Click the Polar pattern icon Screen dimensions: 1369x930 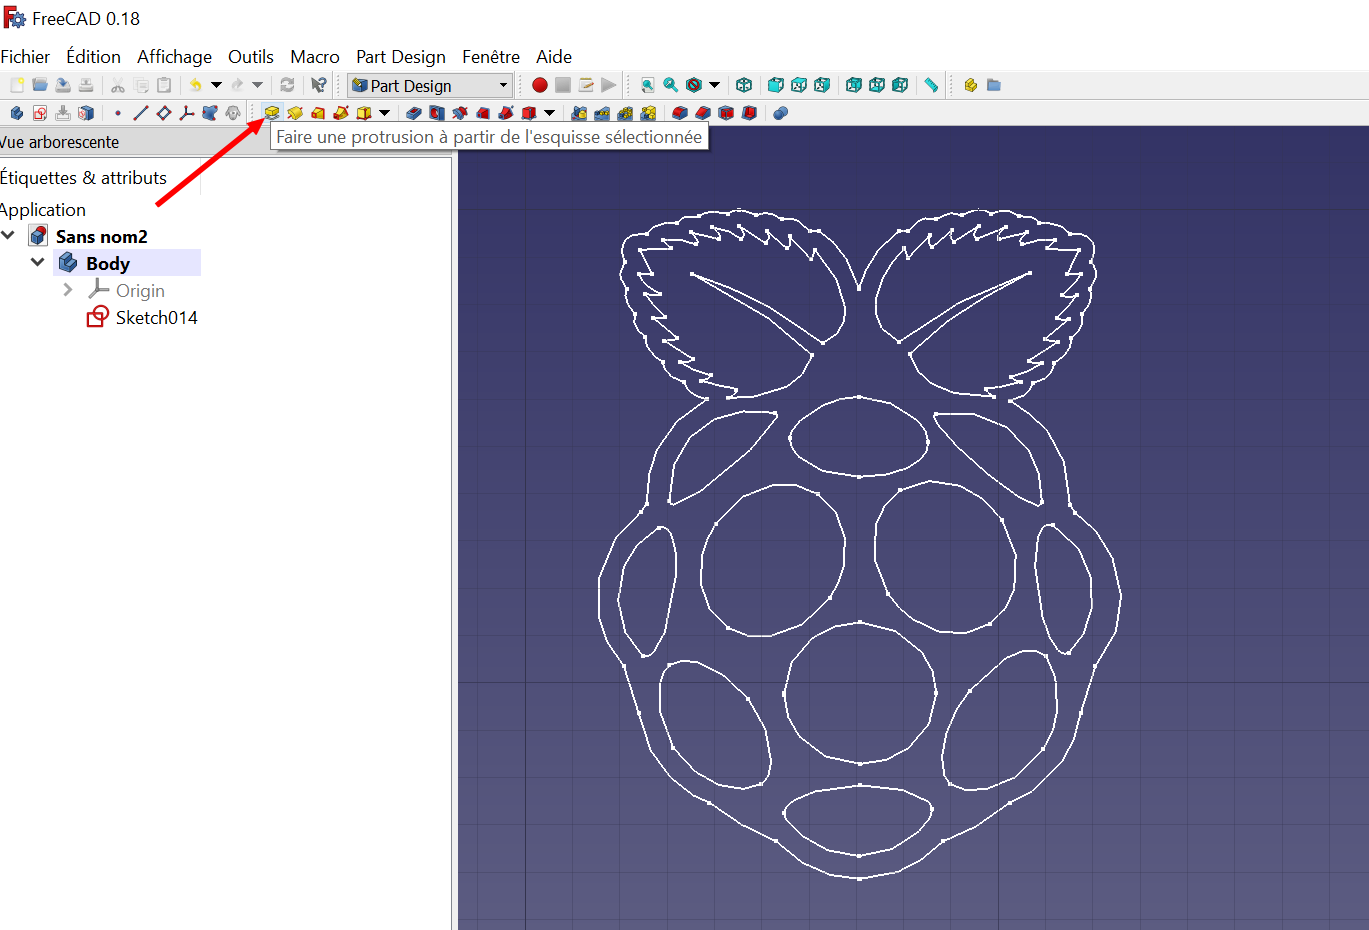pyautogui.click(x=625, y=113)
